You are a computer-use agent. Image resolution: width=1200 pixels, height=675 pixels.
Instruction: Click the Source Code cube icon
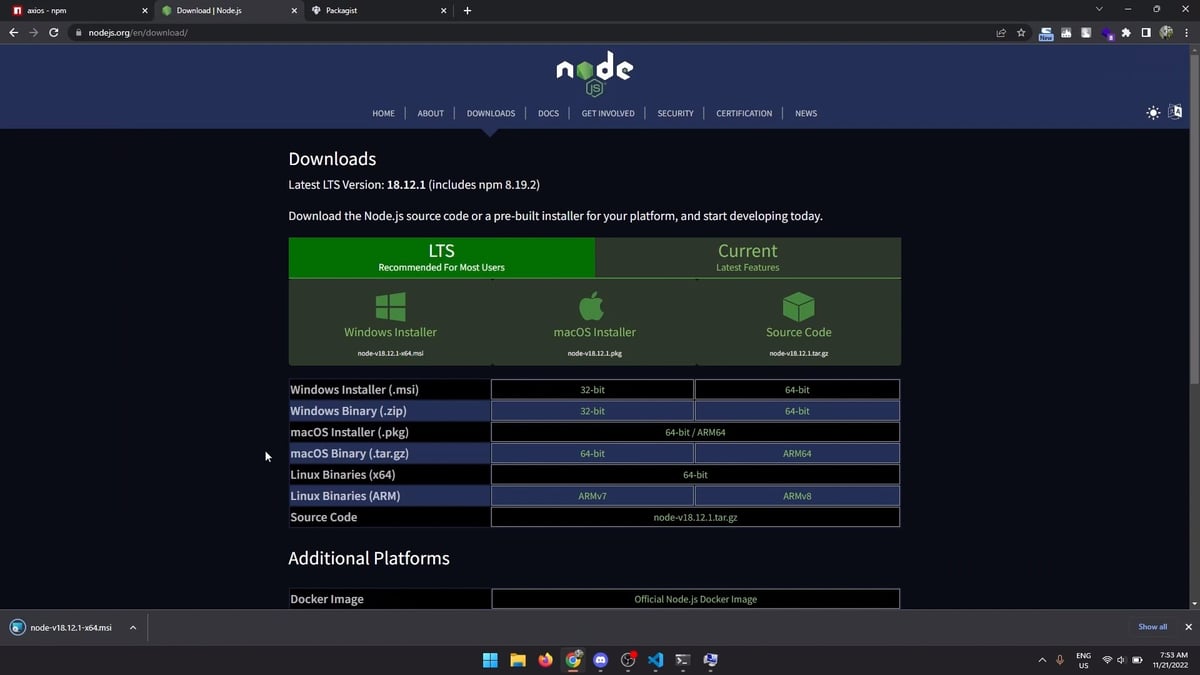[x=799, y=306]
